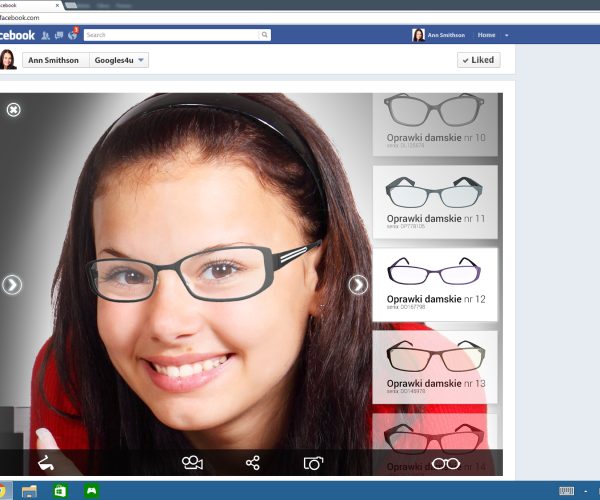The image size is (600, 500).
Task: Open glasses catalog icon in bottom bar
Action: tap(446, 464)
